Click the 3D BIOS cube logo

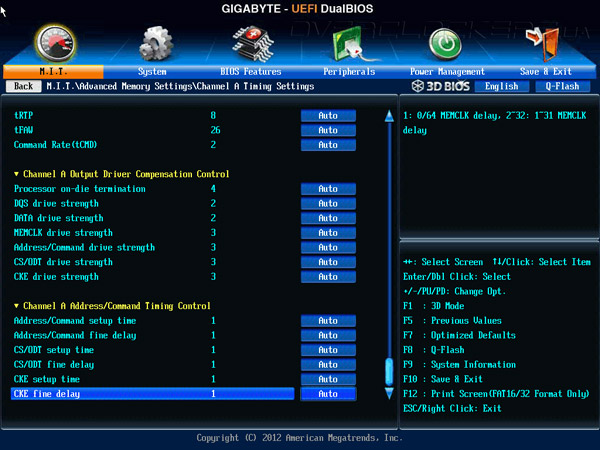point(418,86)
